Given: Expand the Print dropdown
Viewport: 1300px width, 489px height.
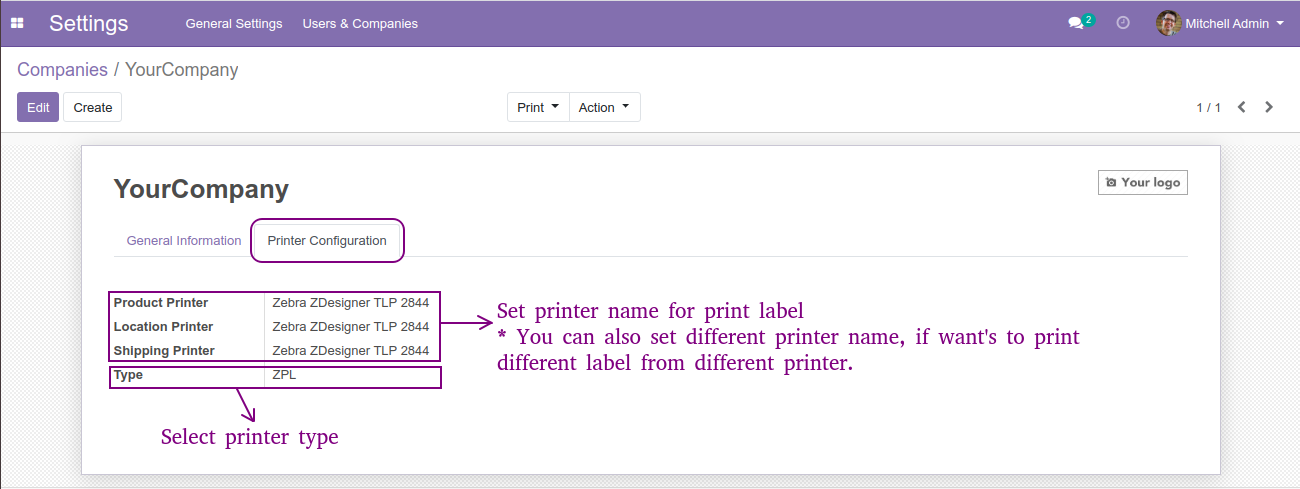Looking at the screenshot, I should [538, 107].
